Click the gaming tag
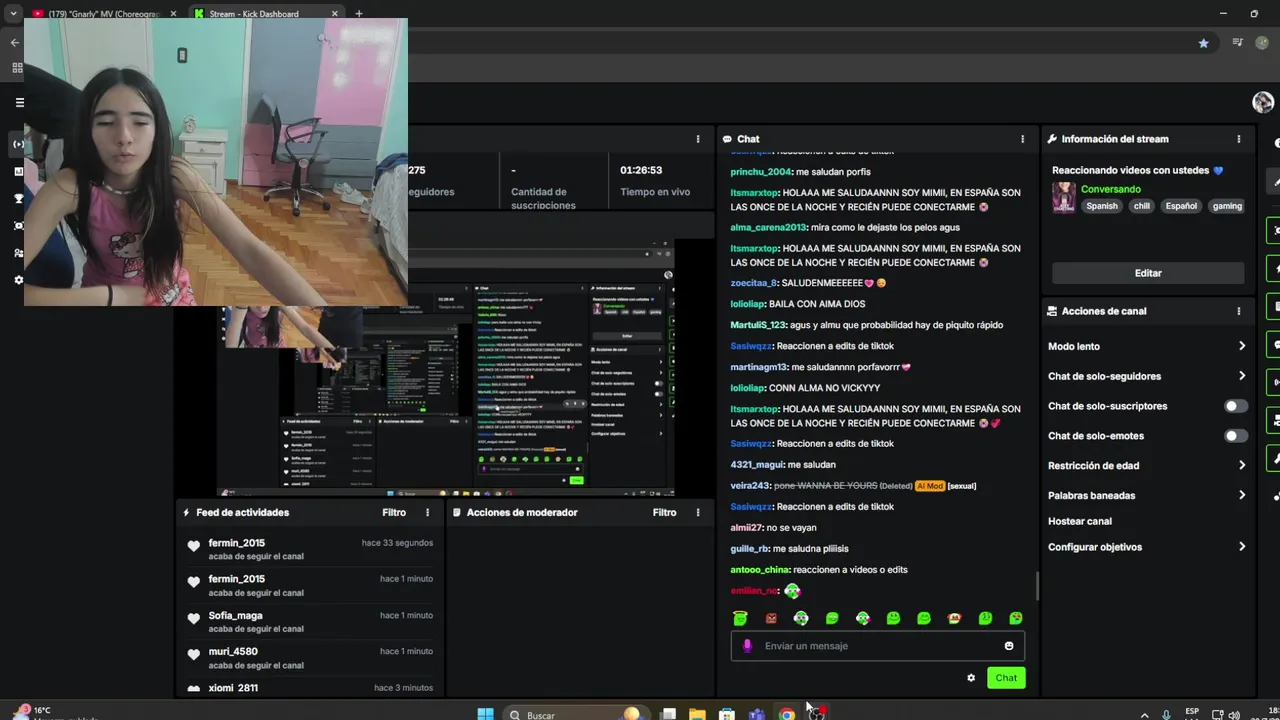Viewport: 1280px width, 720px height. [1227, 206]
